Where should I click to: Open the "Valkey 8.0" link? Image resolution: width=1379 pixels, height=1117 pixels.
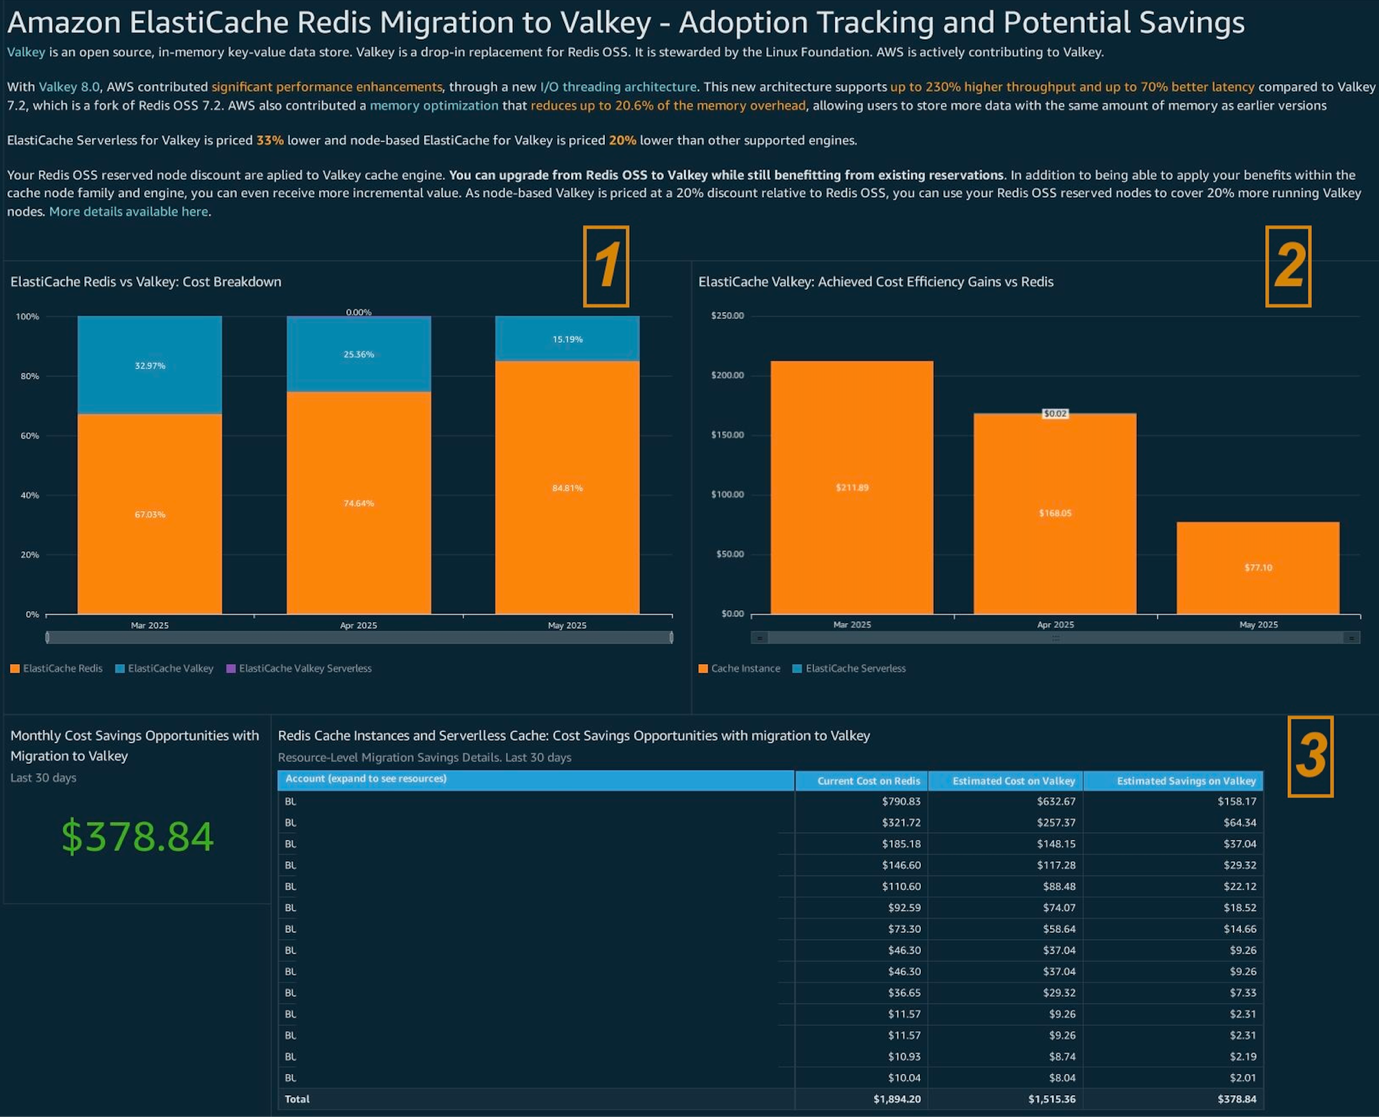pyautogui.click(x=68, y=87)
